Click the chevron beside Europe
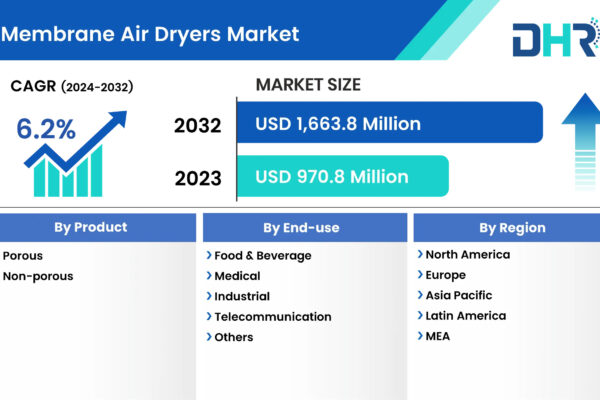This screenshot has height=400, width=600. click(x=420, y=274)
